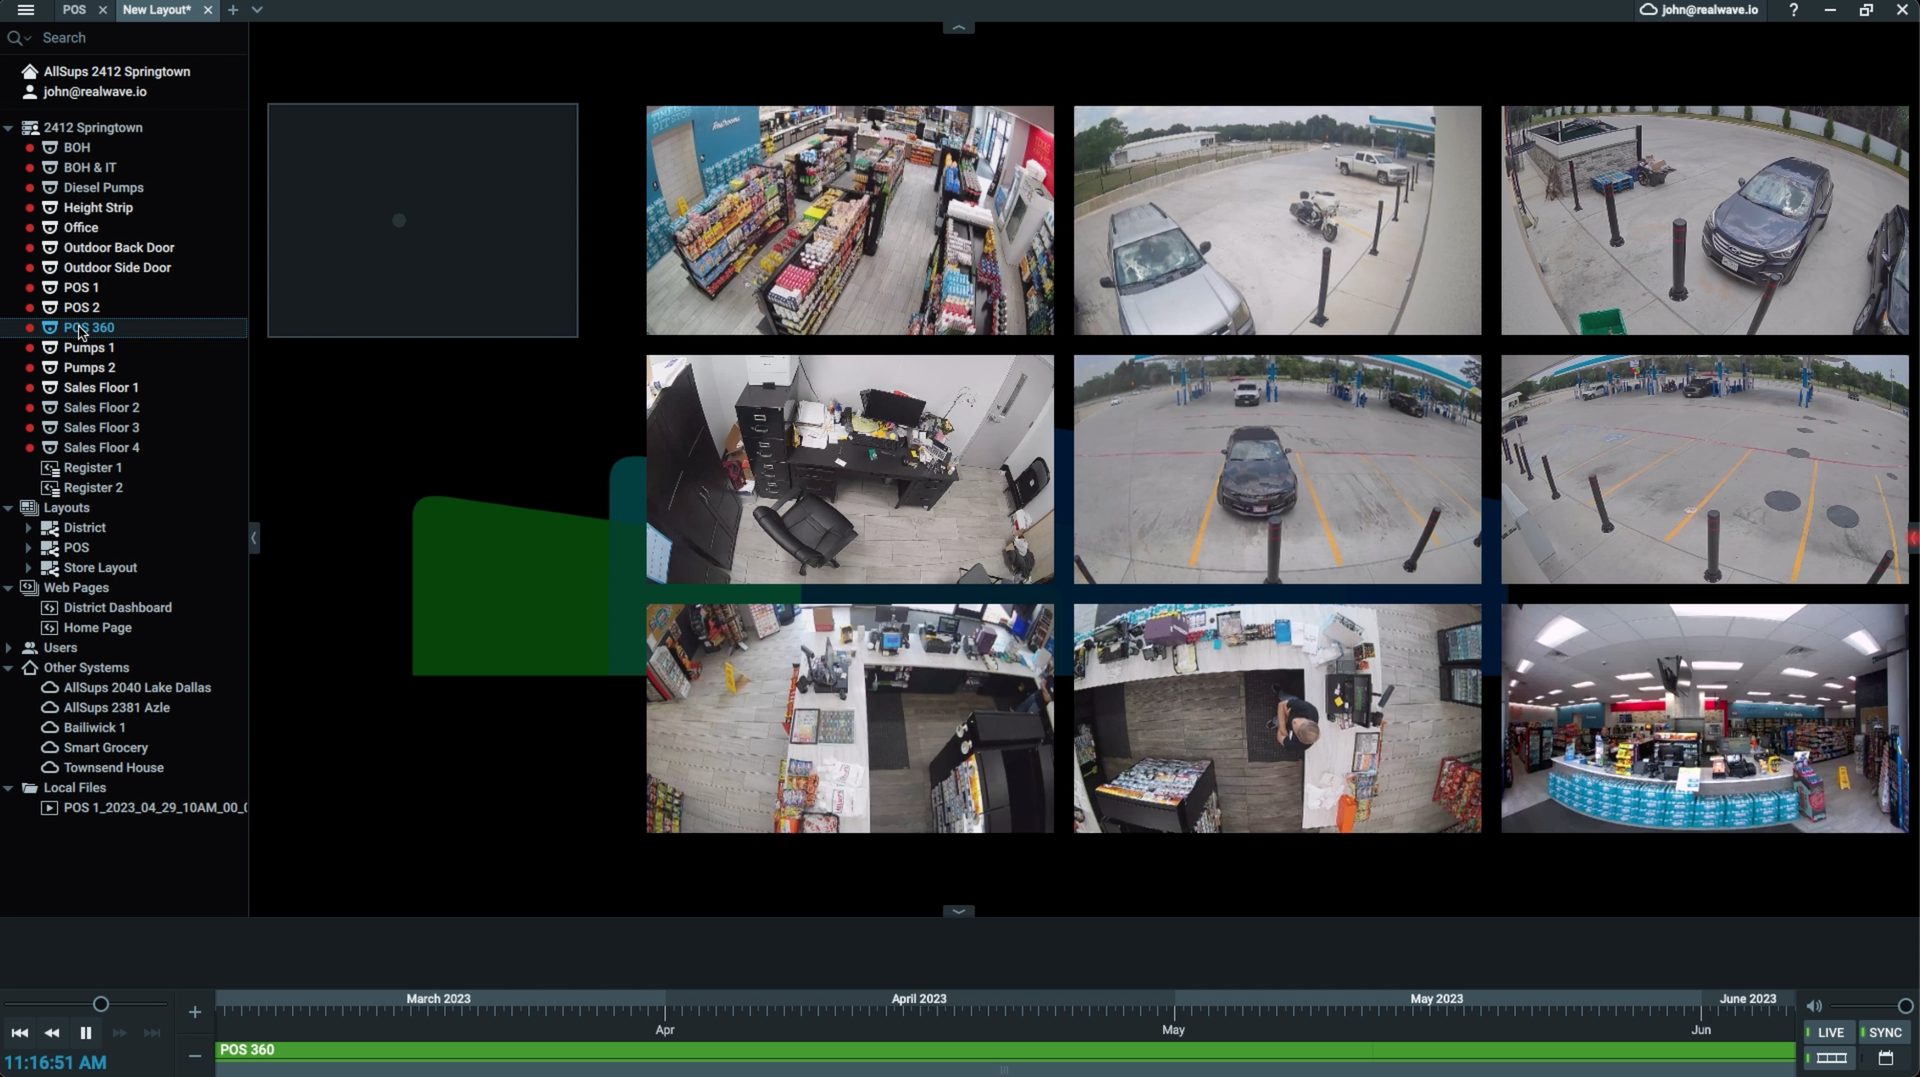Collapse the left resource panel handle
The width and height of the screenshot is (1920, 1077).
(x=254, y=538)
